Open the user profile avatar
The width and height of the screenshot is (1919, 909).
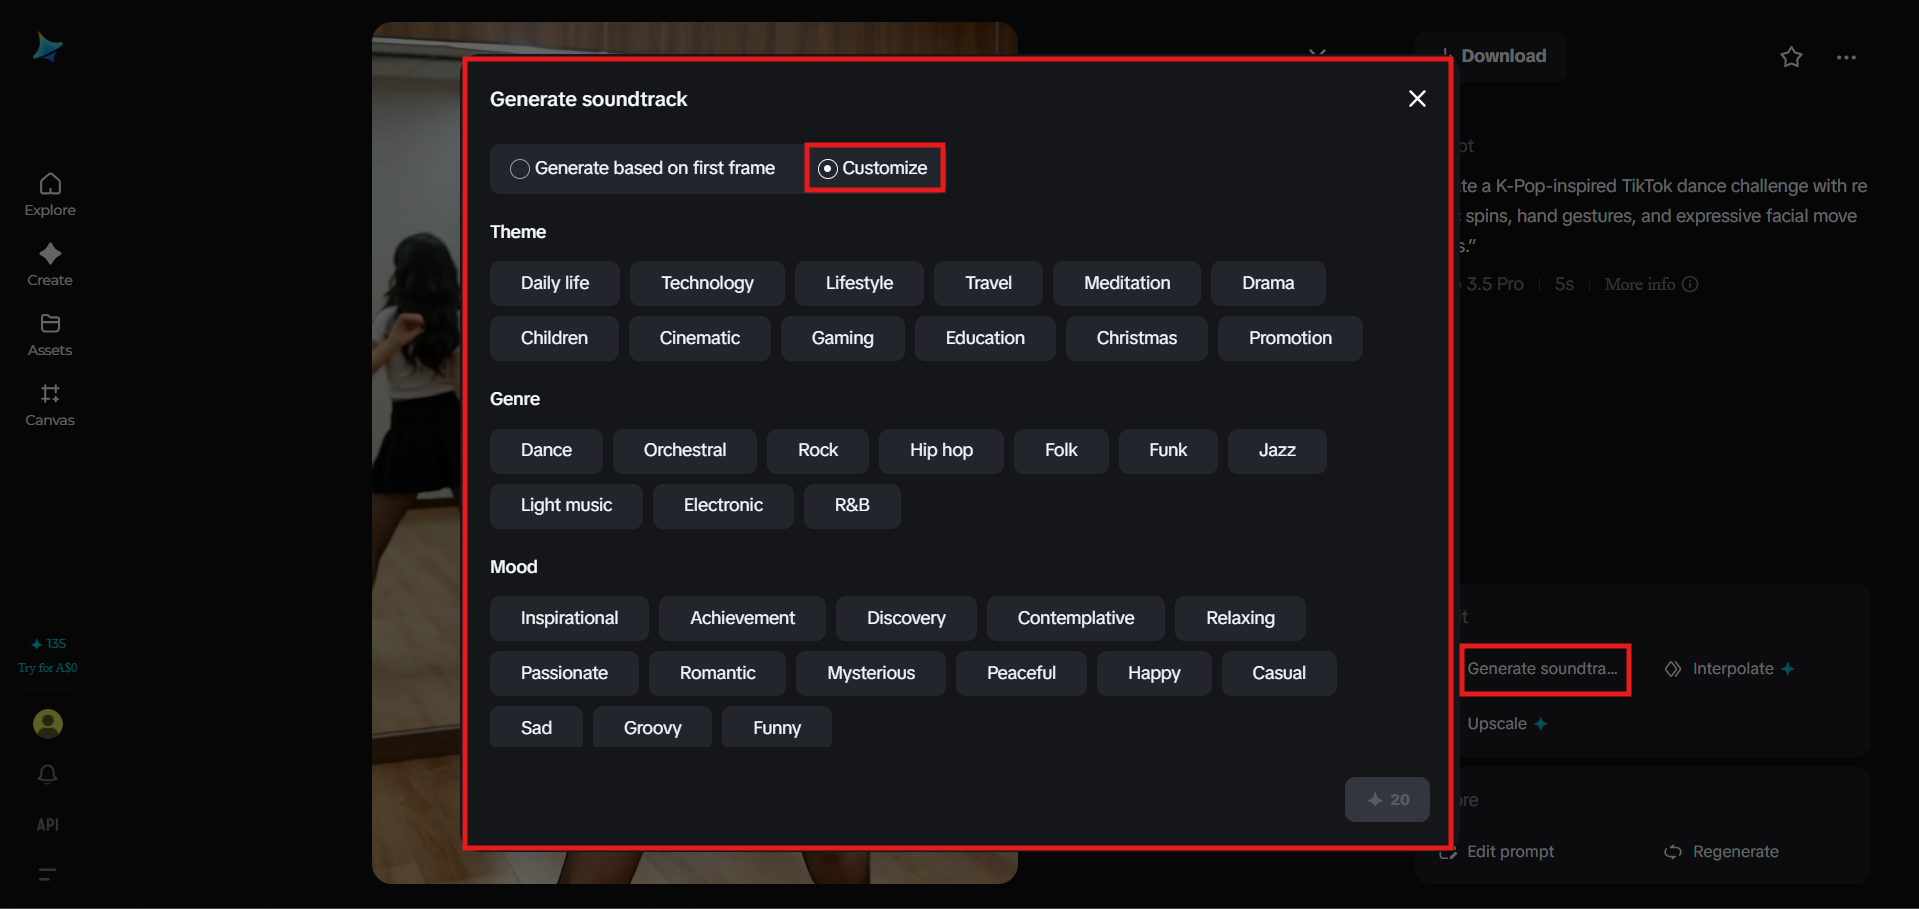pyautogui.click(x=48, y=723)
